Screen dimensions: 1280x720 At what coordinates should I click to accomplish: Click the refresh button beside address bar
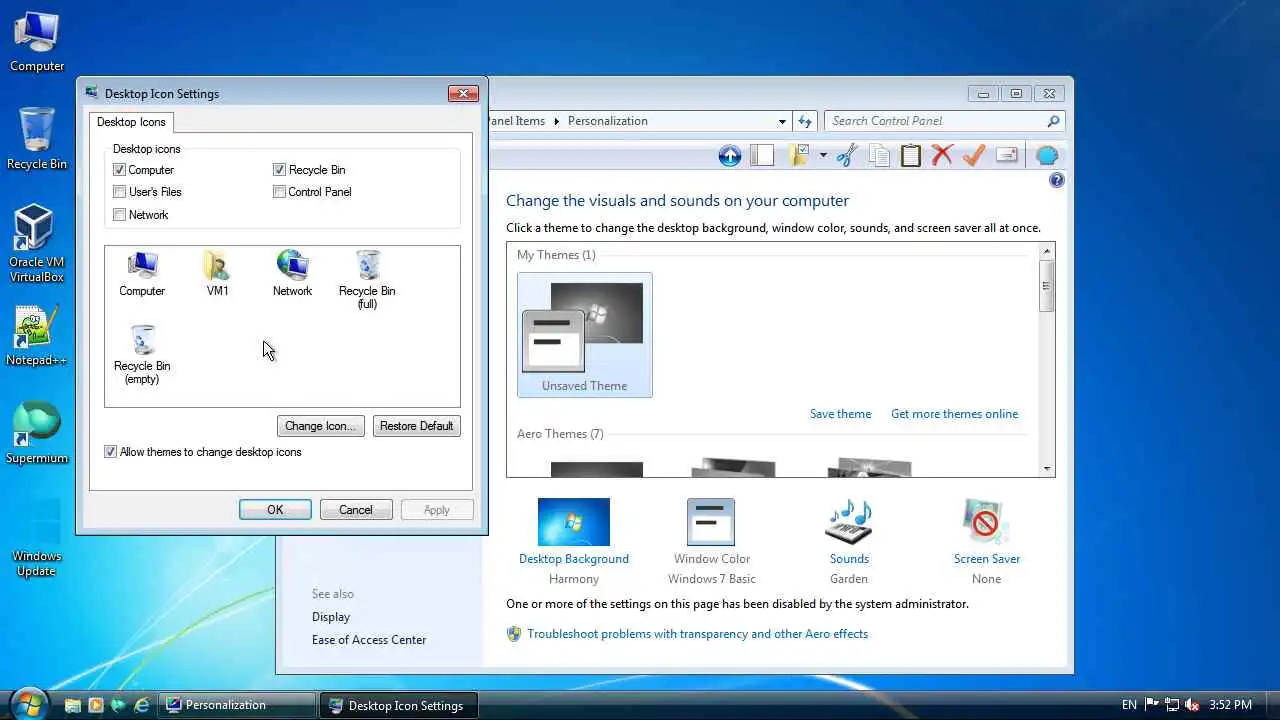click(x=805, y=121)
